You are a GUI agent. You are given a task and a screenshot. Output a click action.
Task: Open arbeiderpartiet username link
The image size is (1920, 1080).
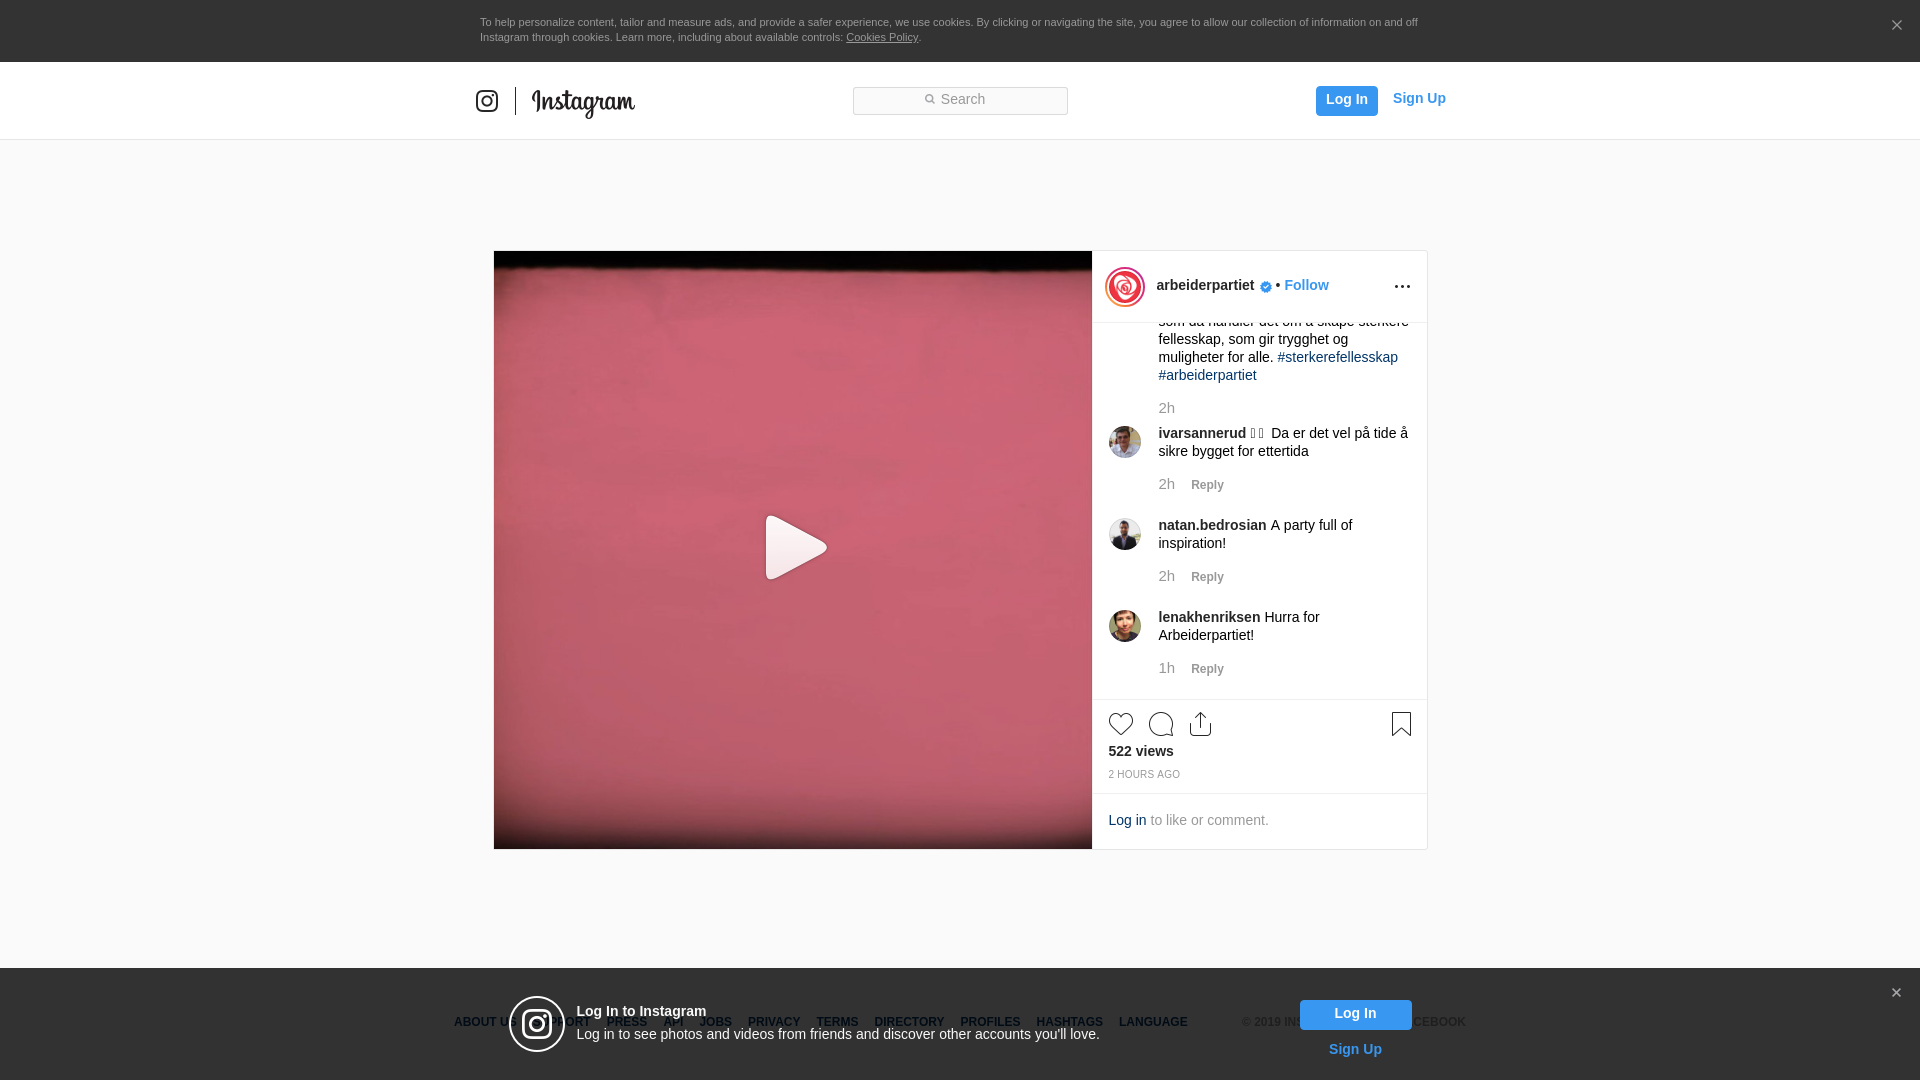1205,285
